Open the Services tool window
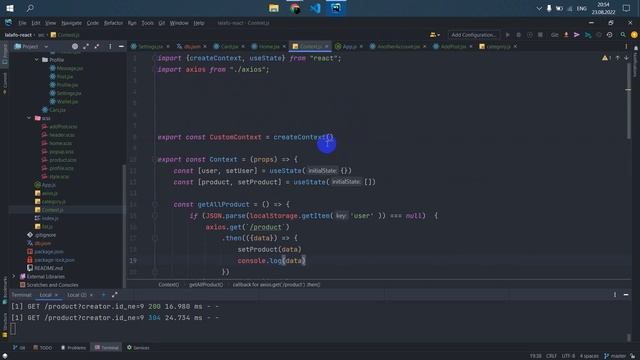640x360 pixels. tap(138, 348)
